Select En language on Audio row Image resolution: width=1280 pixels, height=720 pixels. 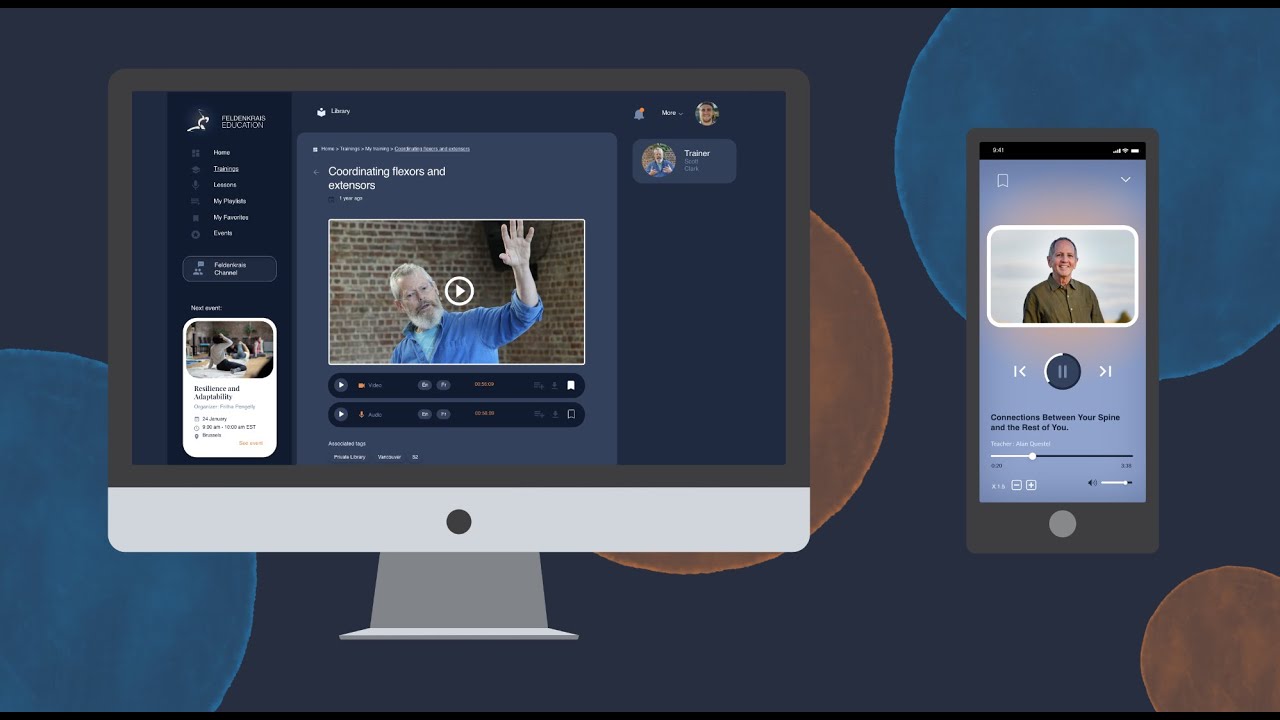[424, 414]
